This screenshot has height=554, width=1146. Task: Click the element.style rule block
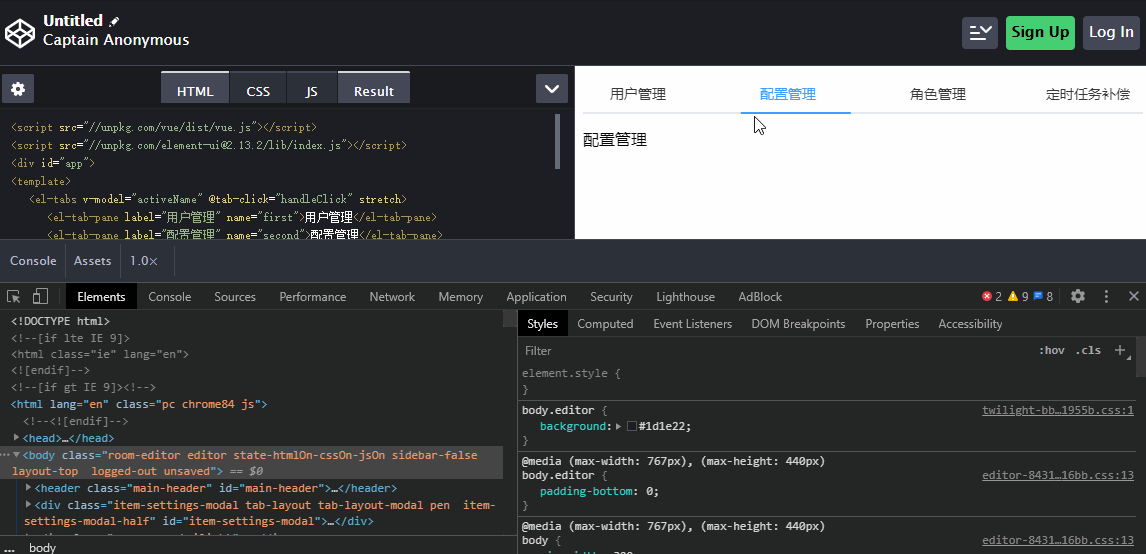[826, 381]
